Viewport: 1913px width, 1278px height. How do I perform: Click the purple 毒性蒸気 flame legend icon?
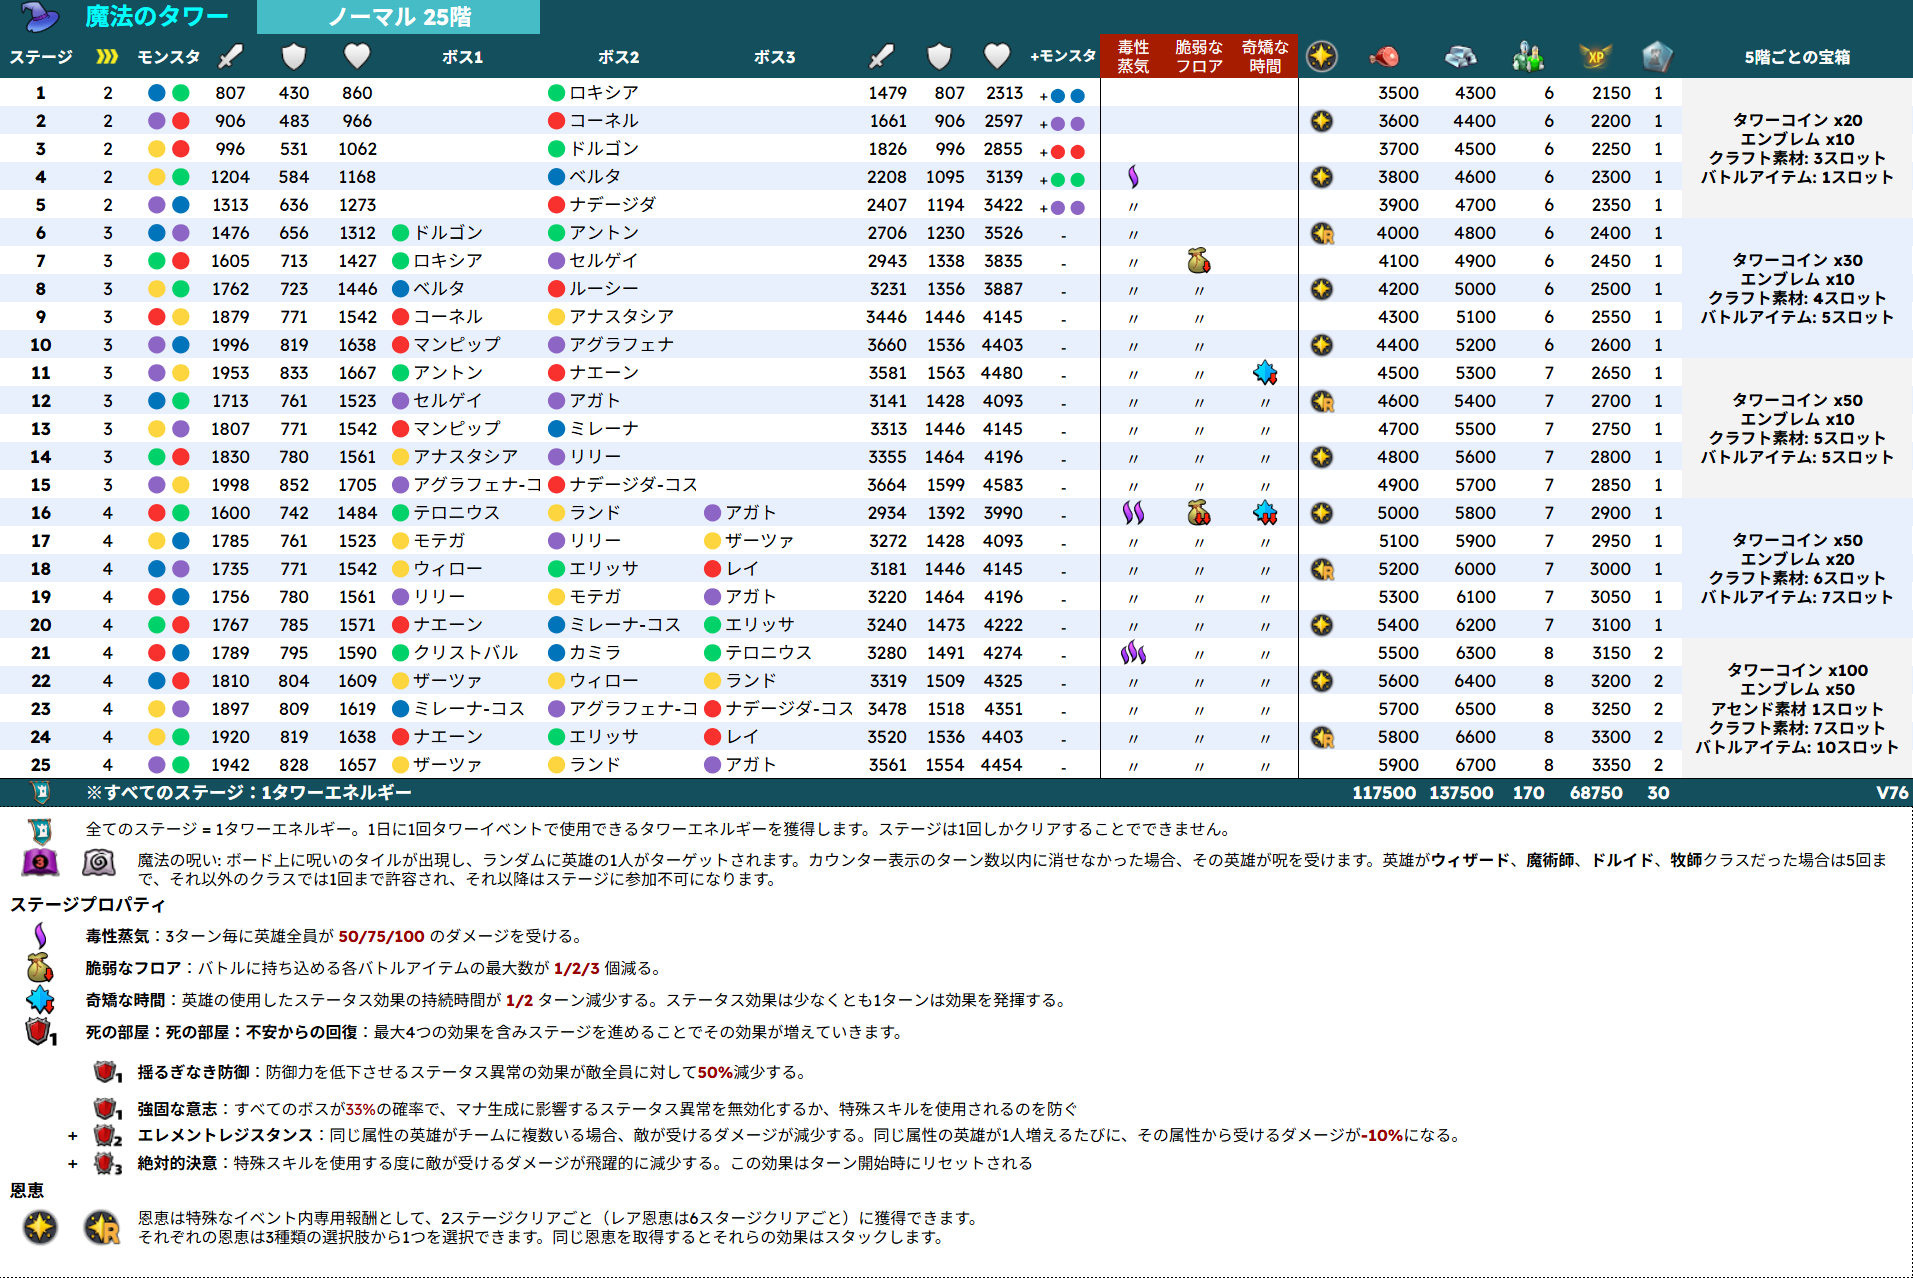[40, 936]
